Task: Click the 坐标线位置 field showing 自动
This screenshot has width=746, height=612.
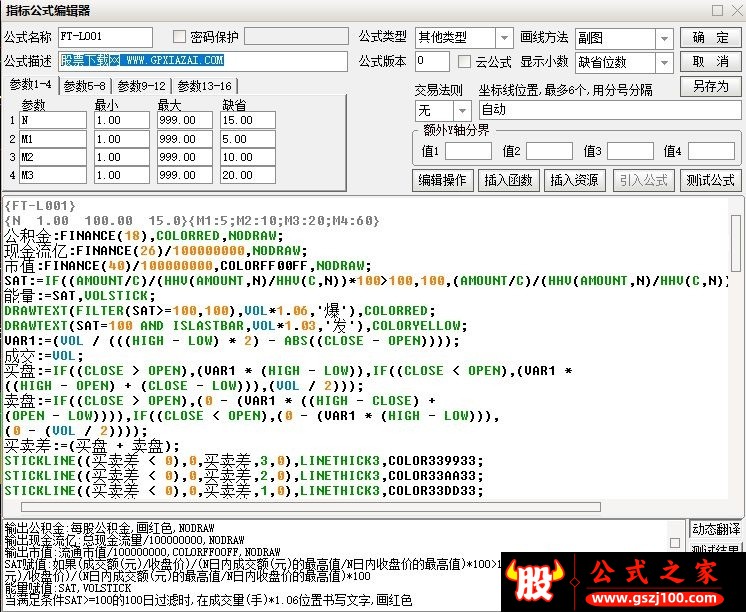Action: pyautogui.click(x=610, y=110)
